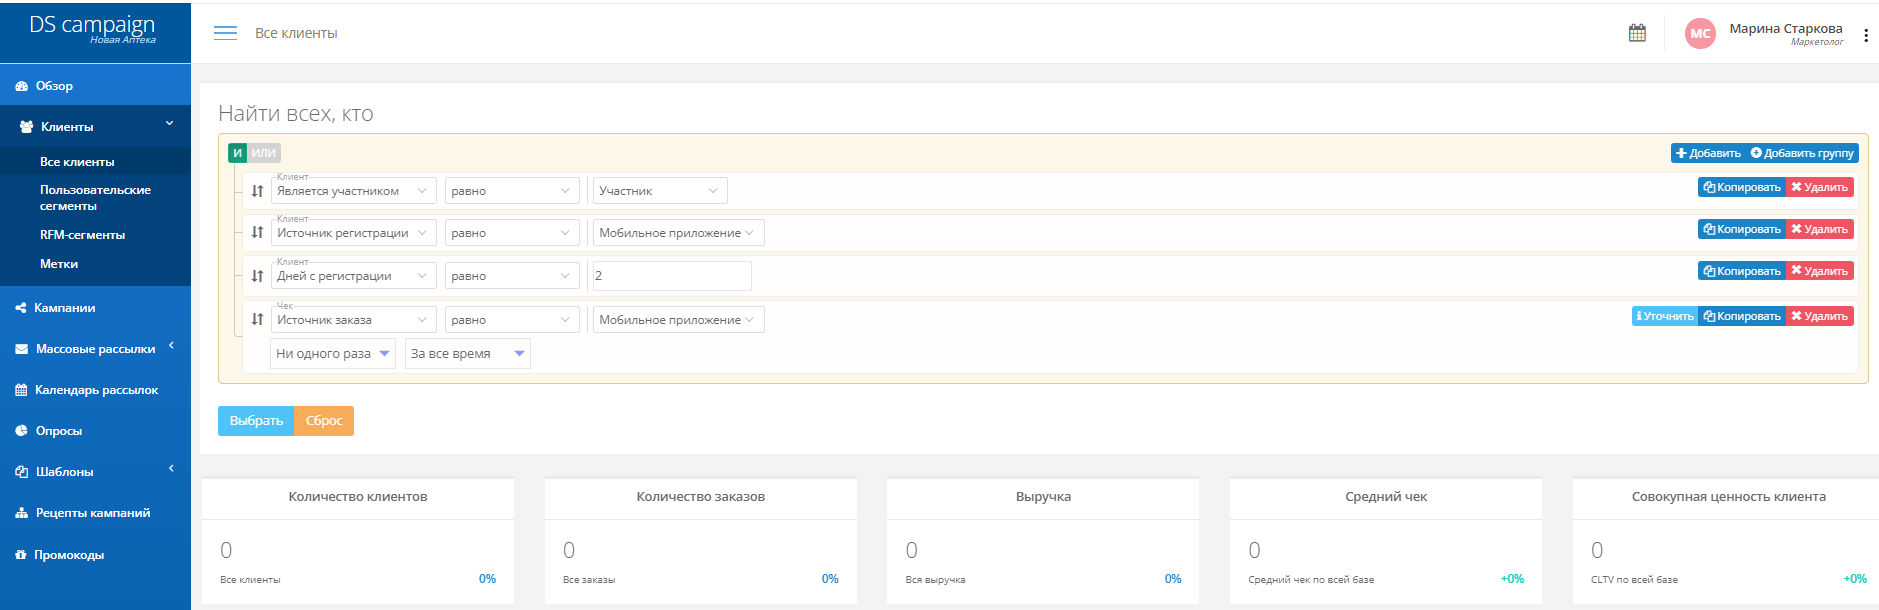Click the МС user avatar
1879x610 pixels.
1700,33
